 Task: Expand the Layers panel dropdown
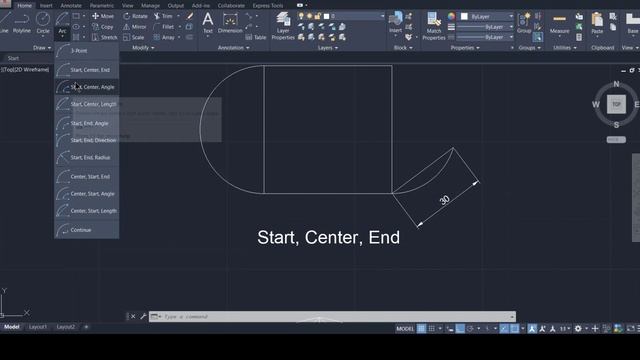coord(327,48)
